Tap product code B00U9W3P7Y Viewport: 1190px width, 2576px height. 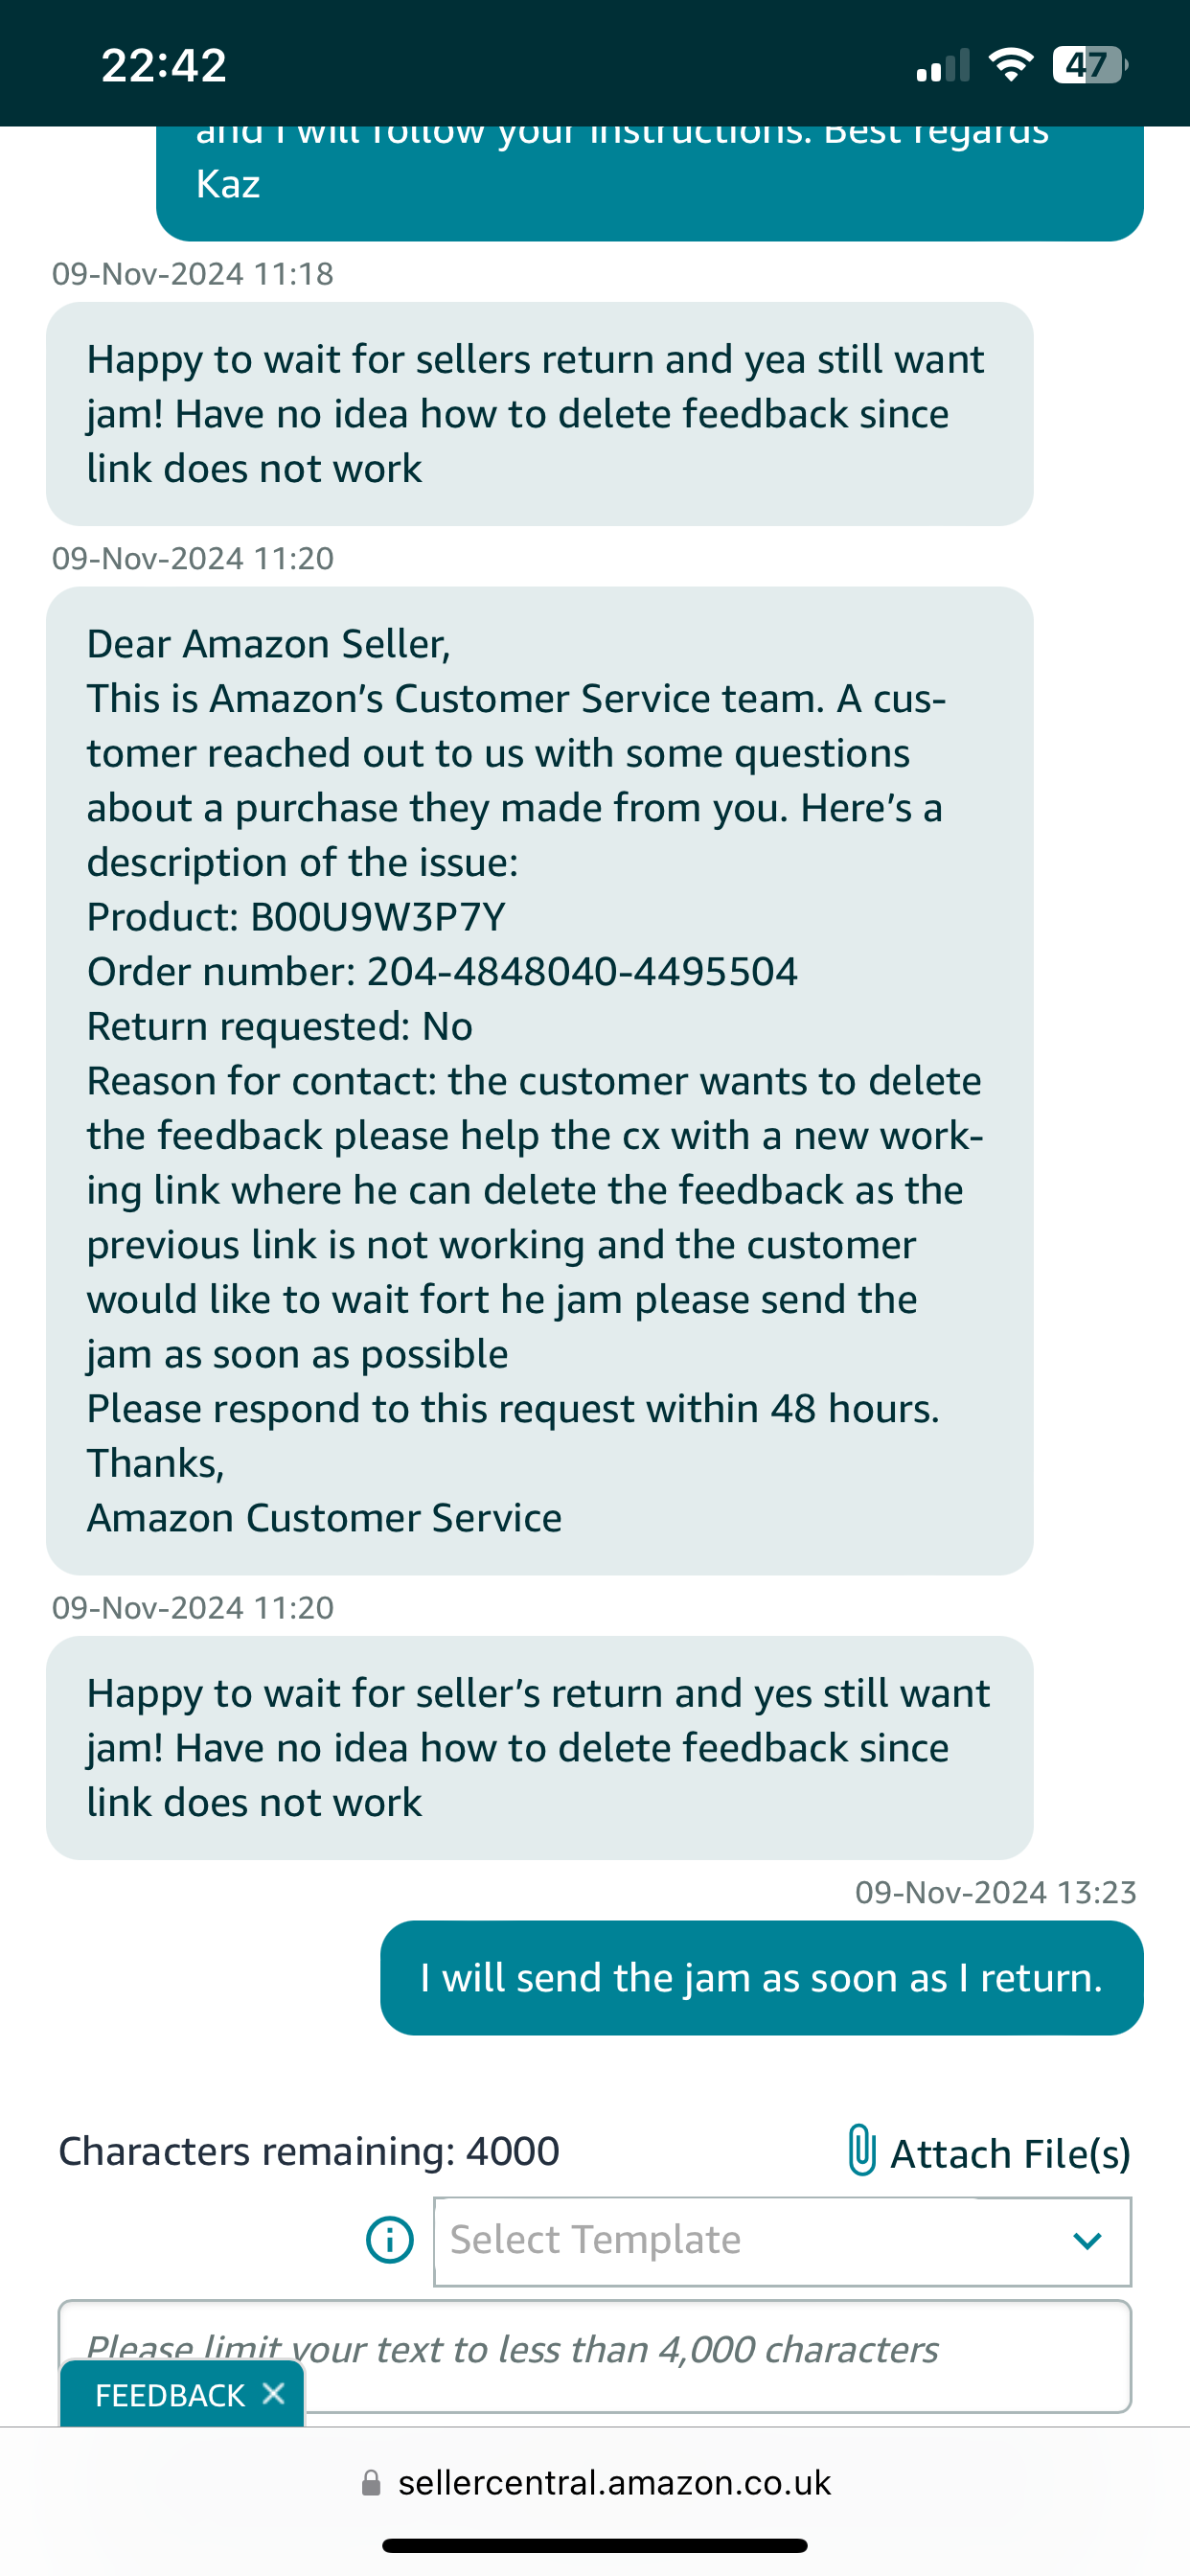pyautogui.click(x=378, y=917)
